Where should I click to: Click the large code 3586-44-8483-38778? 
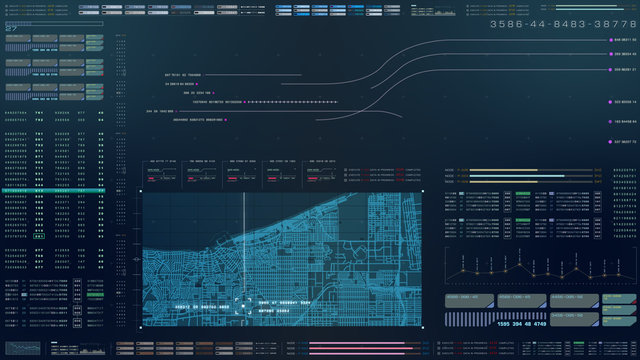563,24
